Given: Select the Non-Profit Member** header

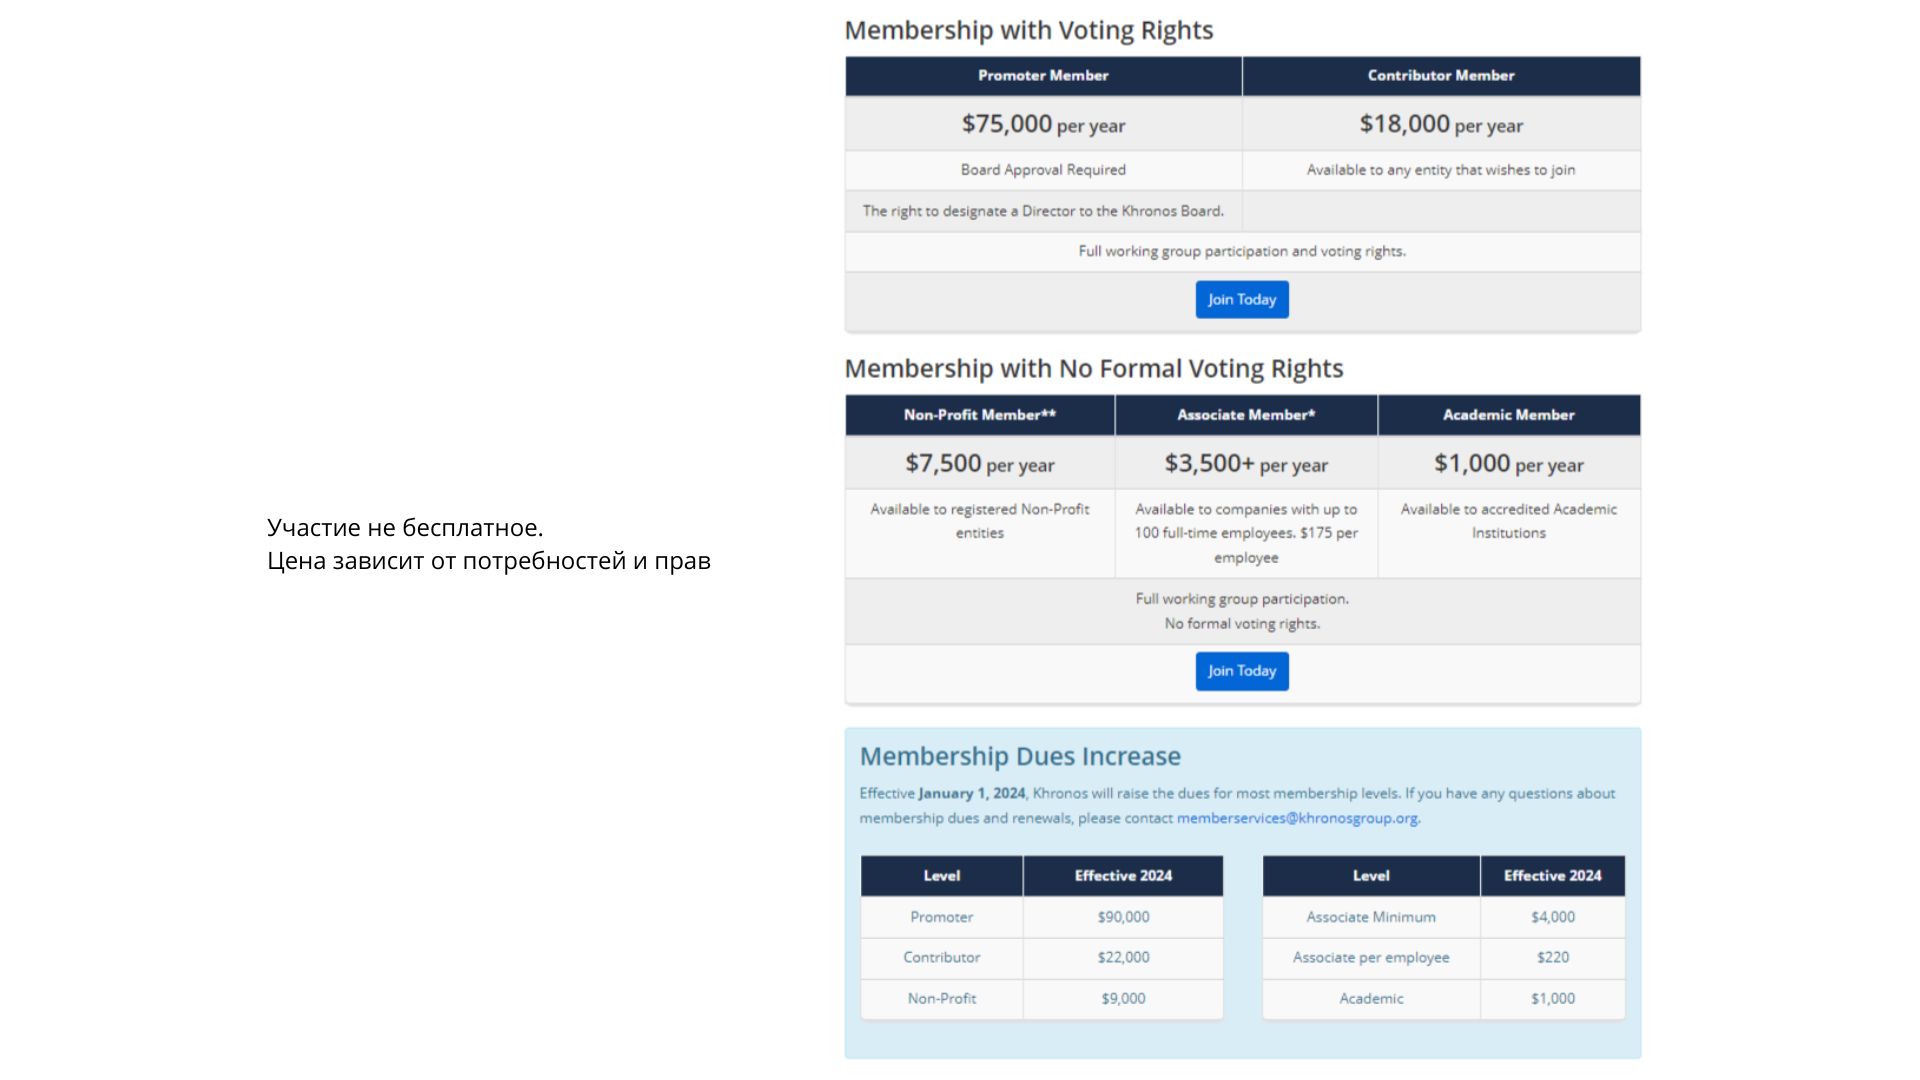Looking at the screenshot, I should click(x=980, y=415).
